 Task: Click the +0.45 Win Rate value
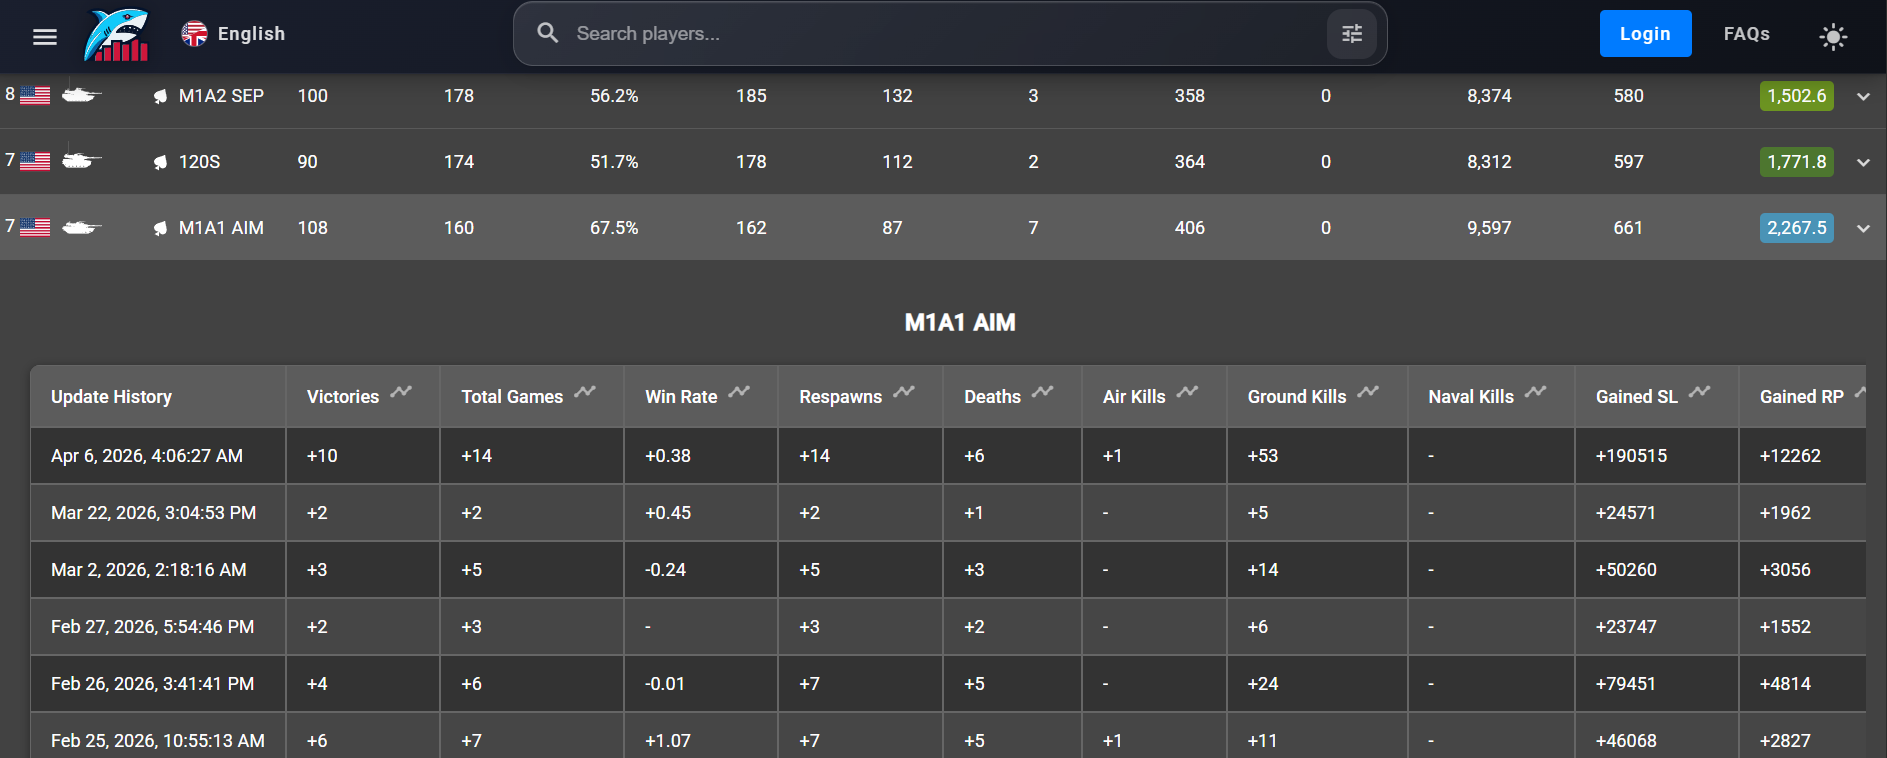coord(668,513)
